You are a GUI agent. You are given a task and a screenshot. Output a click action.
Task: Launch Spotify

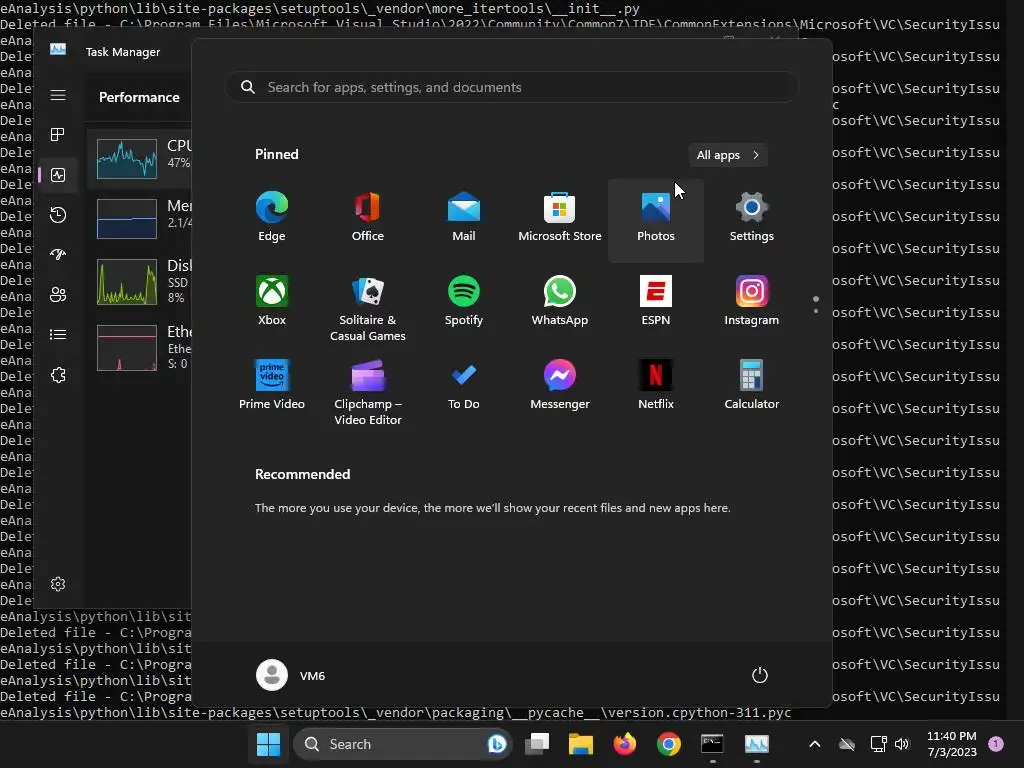pos(464,302)
